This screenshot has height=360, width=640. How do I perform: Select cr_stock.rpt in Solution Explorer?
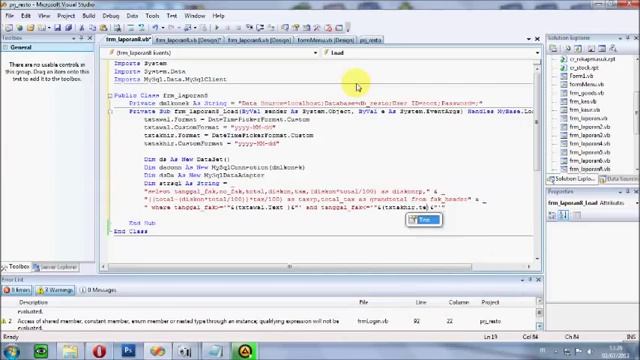tap(584, 68)
